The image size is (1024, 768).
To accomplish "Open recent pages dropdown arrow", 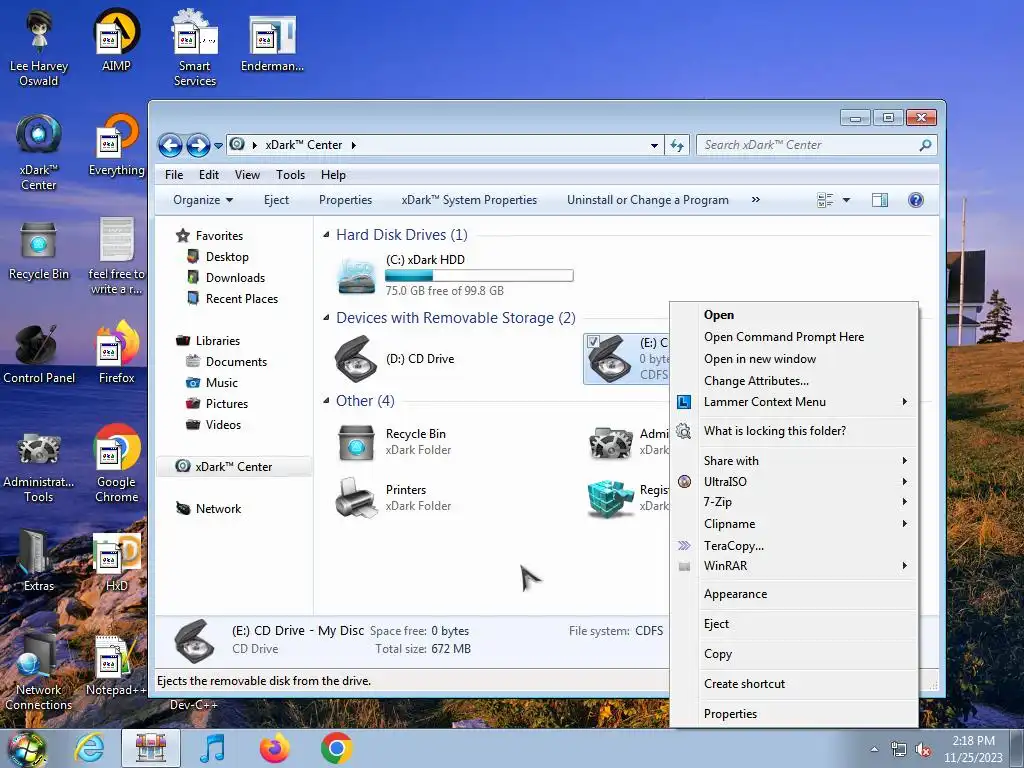I will pyautogui.click(x=218, y=146).
